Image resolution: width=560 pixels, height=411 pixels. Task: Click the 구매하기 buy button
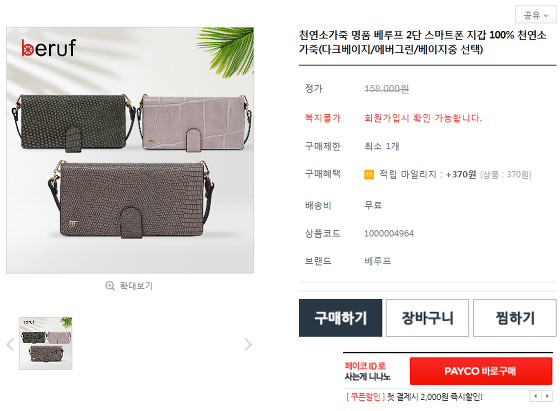tap(340, 318)
